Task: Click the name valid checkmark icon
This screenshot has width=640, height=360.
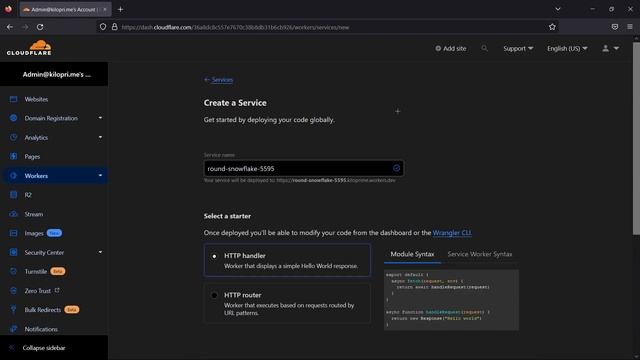Action: pyautogui.click(x=396, y=168)
